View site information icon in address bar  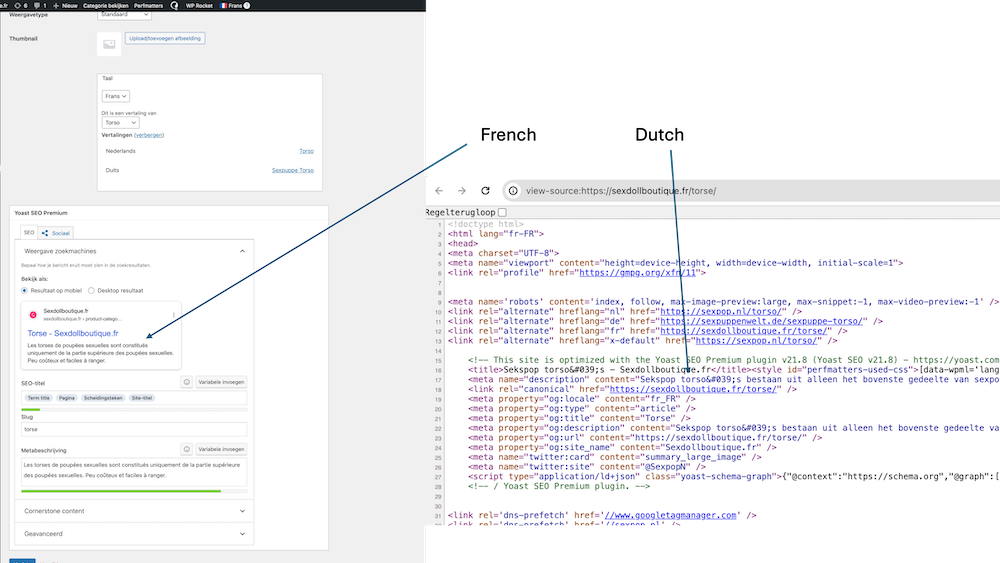pyautogui.click(x=513, y=191)
